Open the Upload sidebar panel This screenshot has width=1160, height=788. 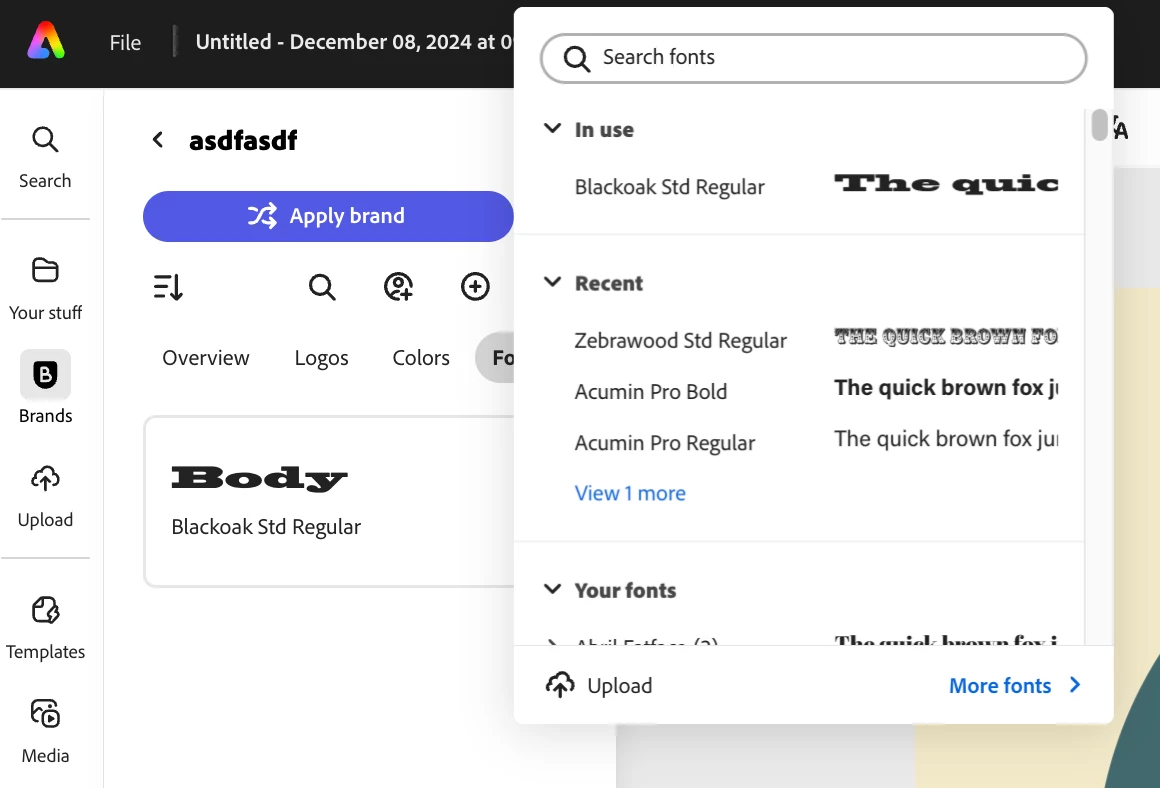pyautogui.click(x=45, y=496)
